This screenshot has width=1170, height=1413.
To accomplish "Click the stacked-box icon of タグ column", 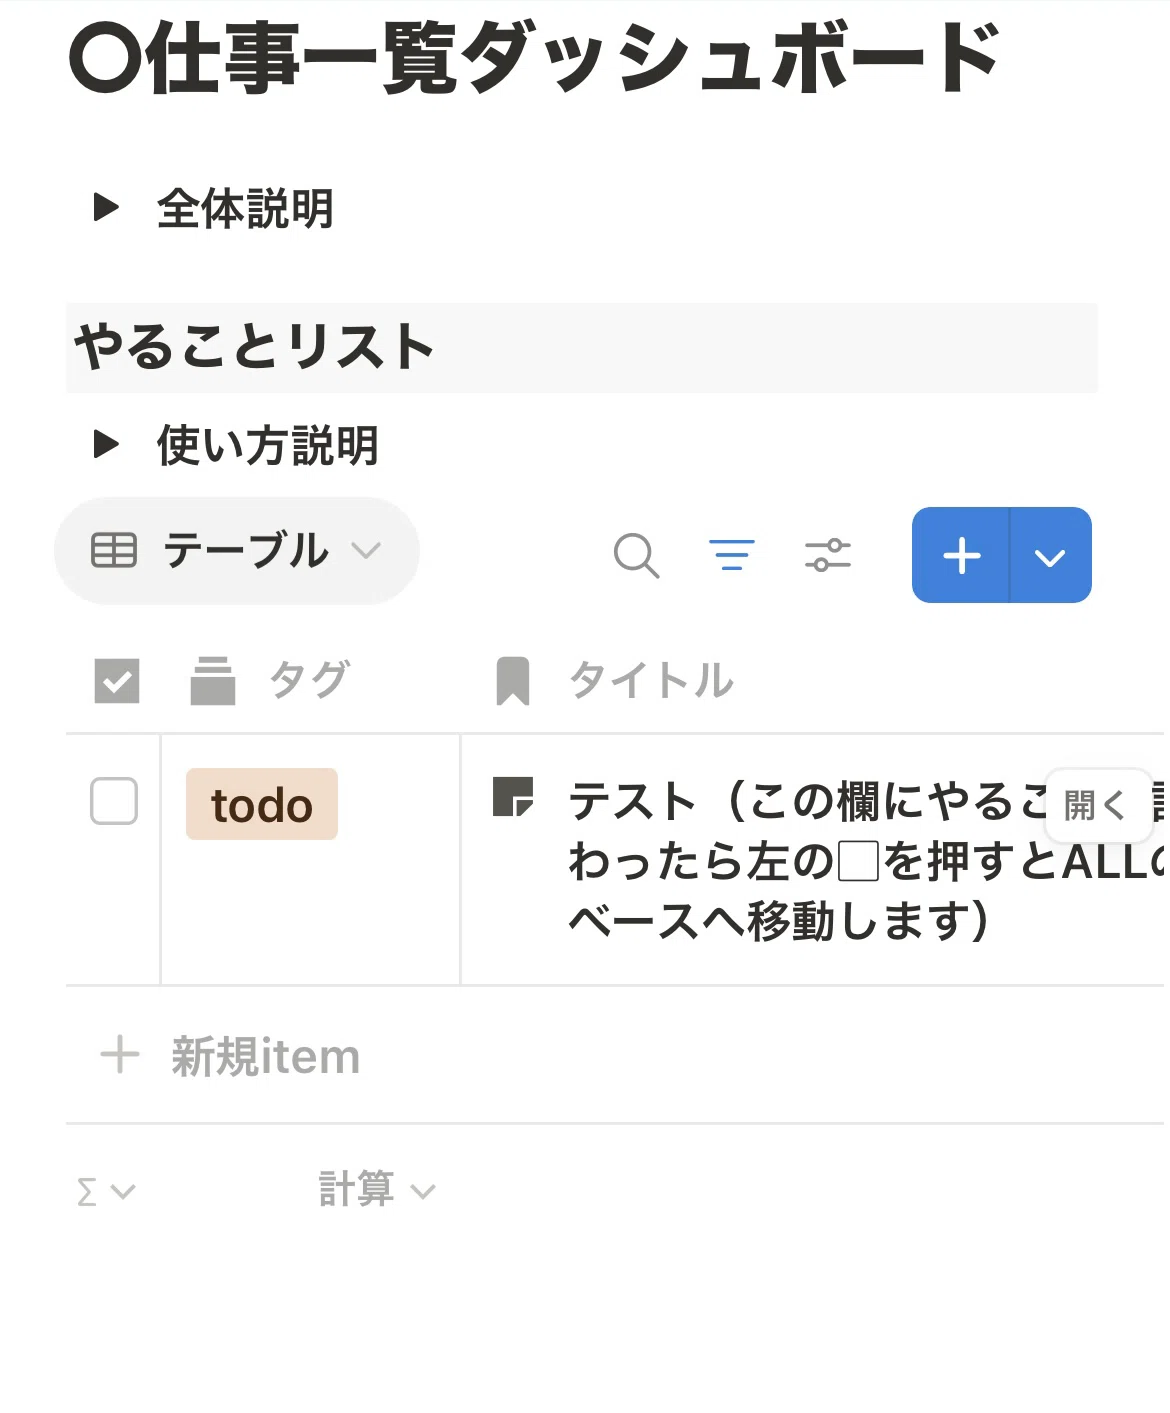I will (213, 681).
